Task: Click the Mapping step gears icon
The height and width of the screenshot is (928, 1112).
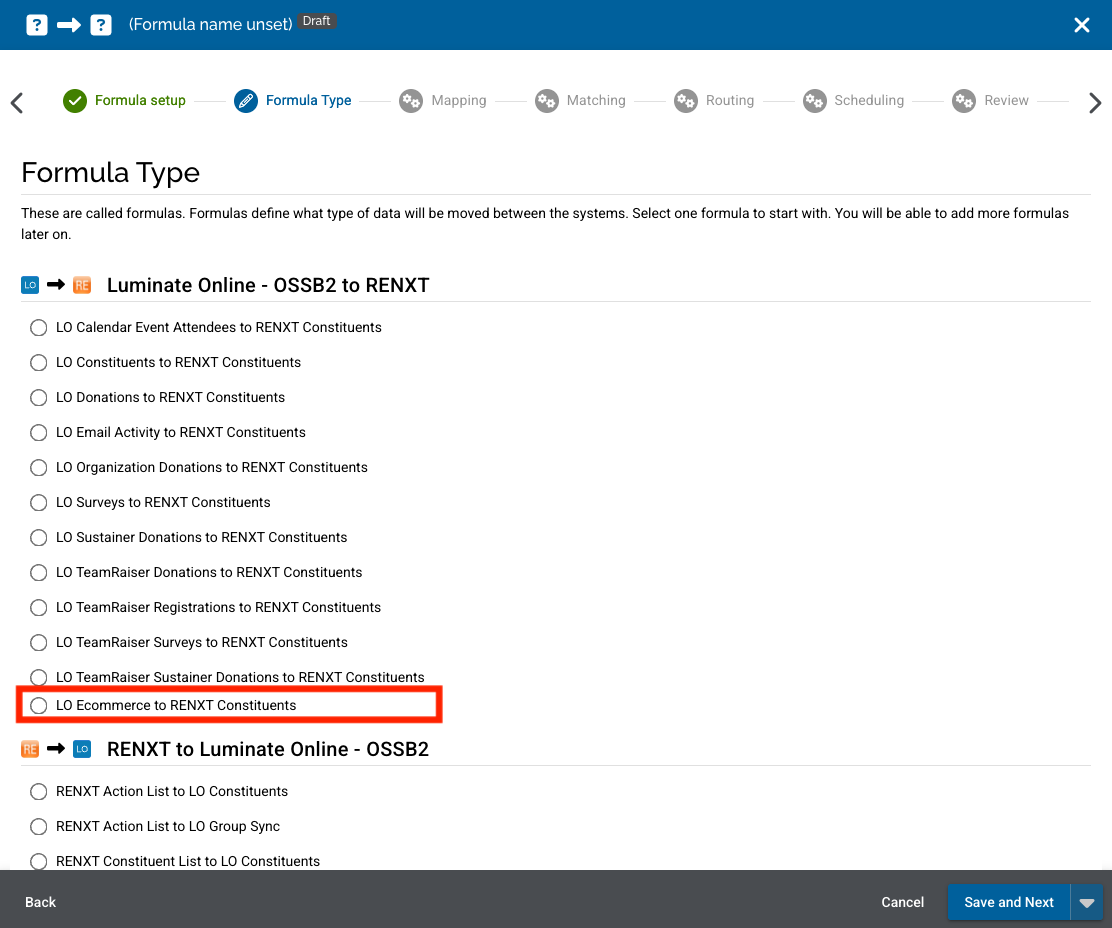Action: 411,101
